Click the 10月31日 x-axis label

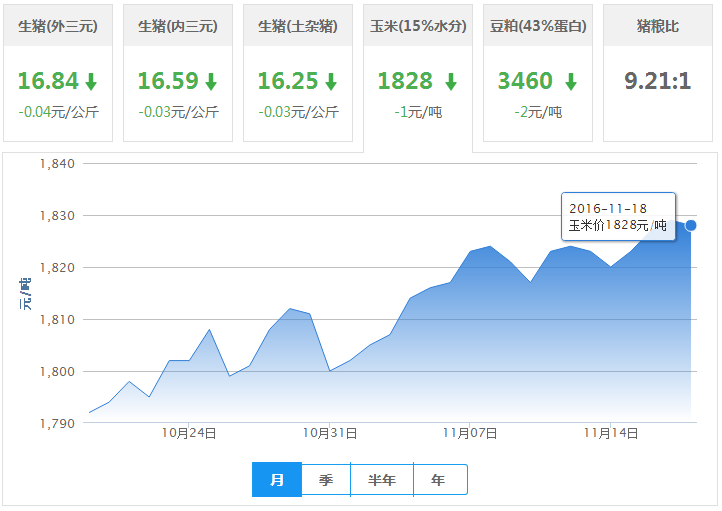click(330, 433)
